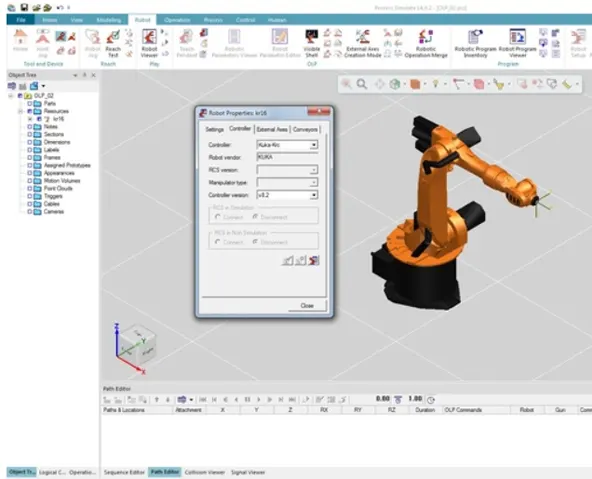The height and width of the screenshot is (479, 592).
Task: Open Robotic Program Inventory
Action: point(475,43)
